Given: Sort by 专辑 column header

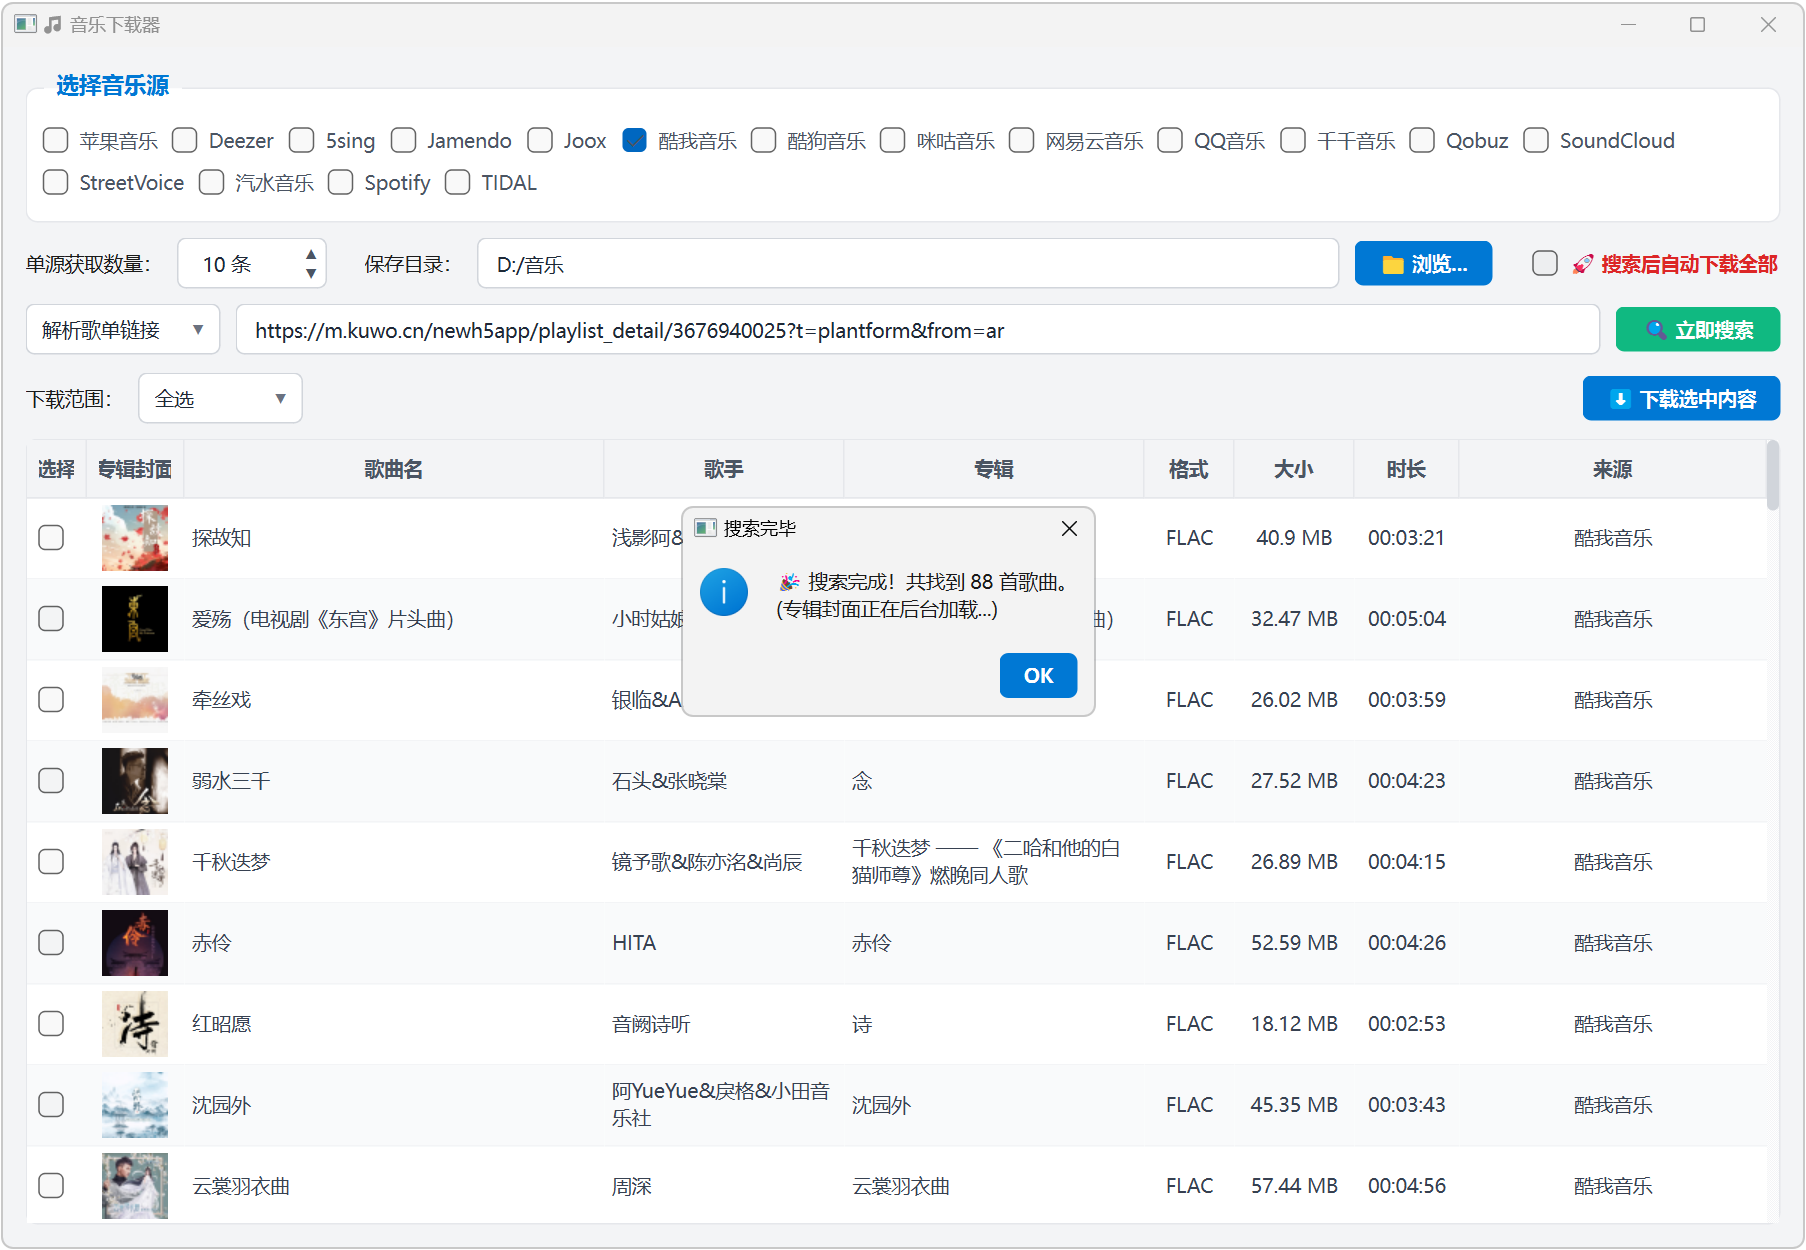Looking at the screenshot, I should tap(994, 469).
